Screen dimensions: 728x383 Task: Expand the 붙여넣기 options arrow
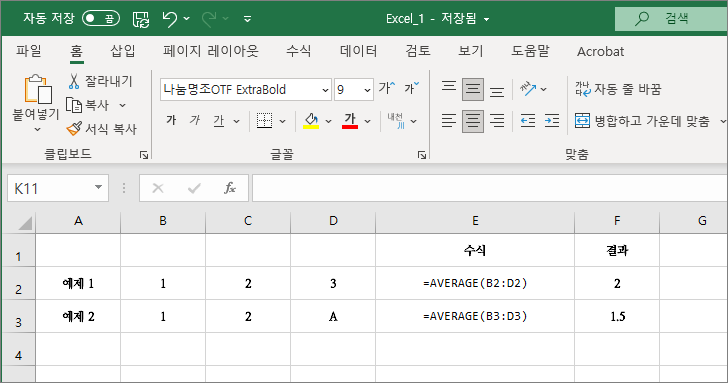(37, 130)
